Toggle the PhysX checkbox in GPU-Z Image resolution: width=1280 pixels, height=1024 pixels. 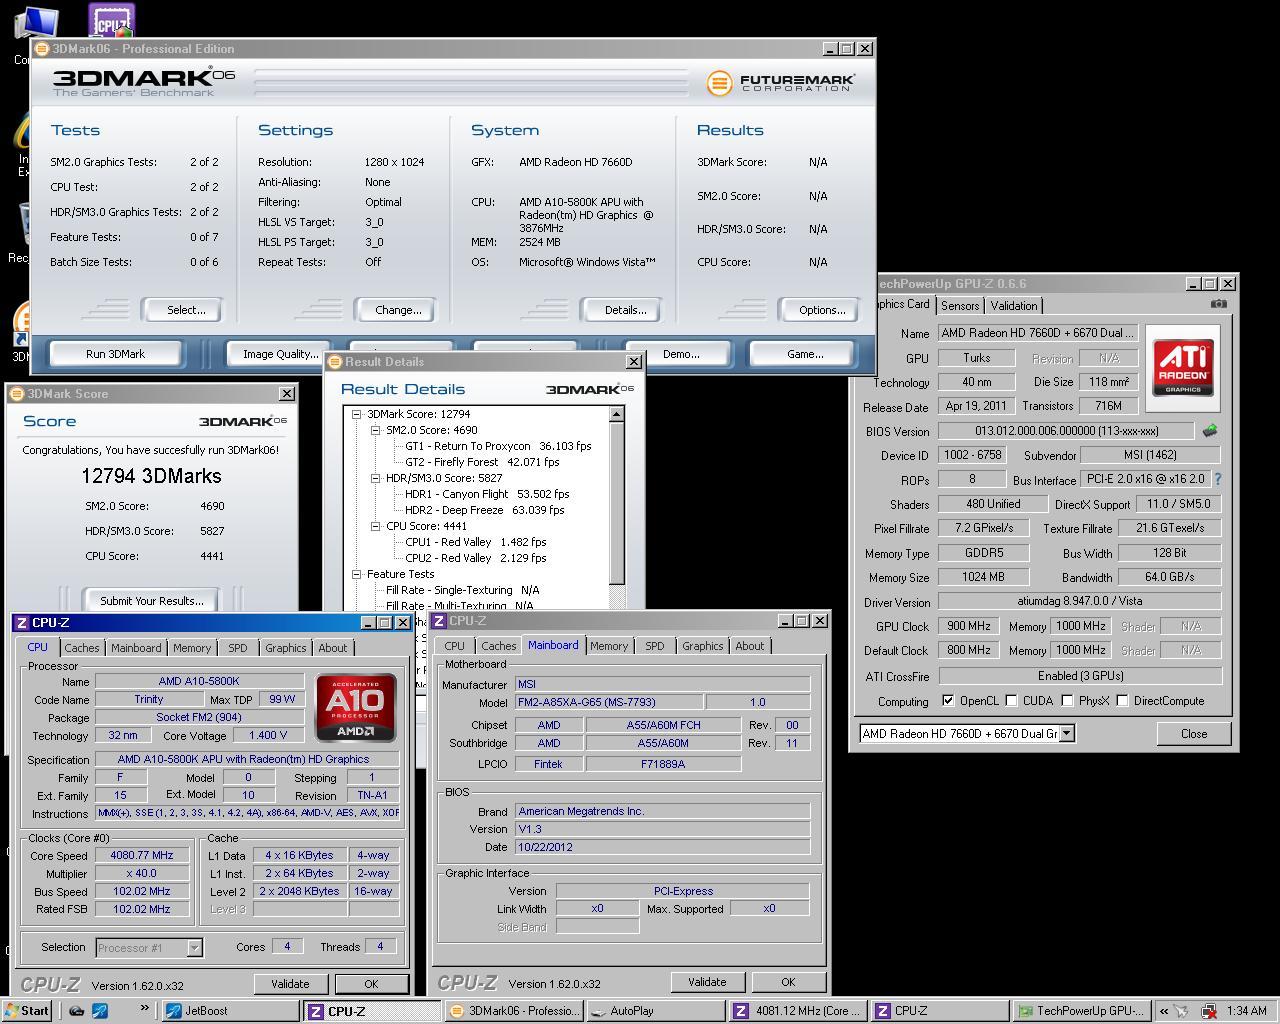[1067, 701]
